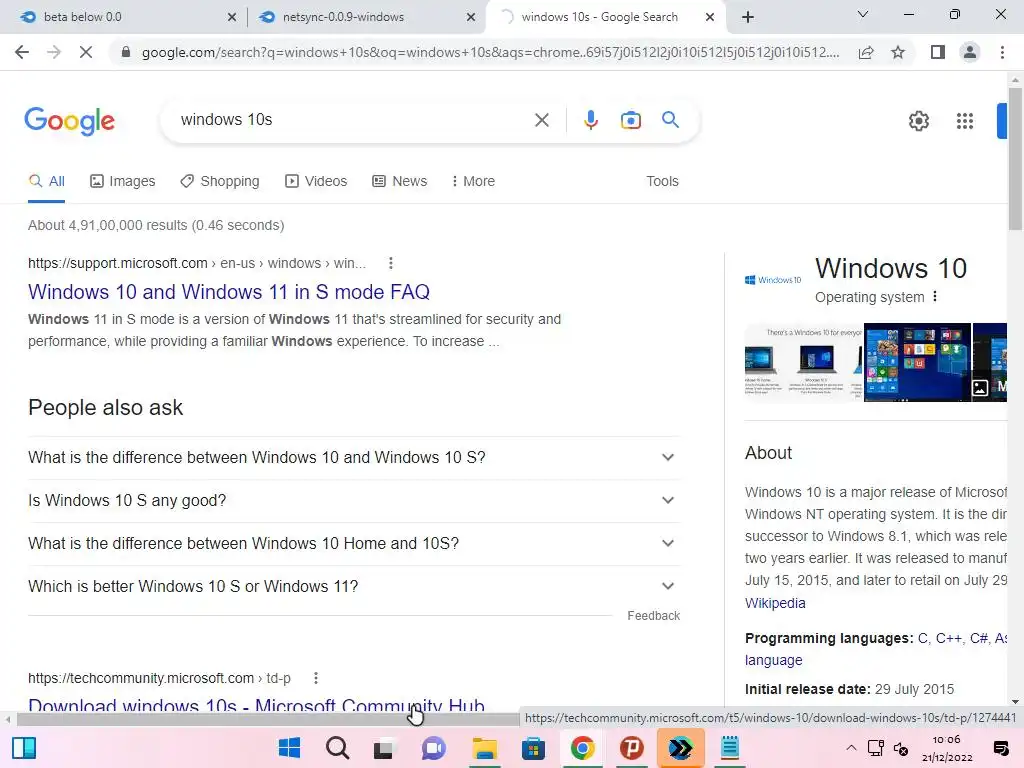Open Task View on taskbar

tap(383, 748)
